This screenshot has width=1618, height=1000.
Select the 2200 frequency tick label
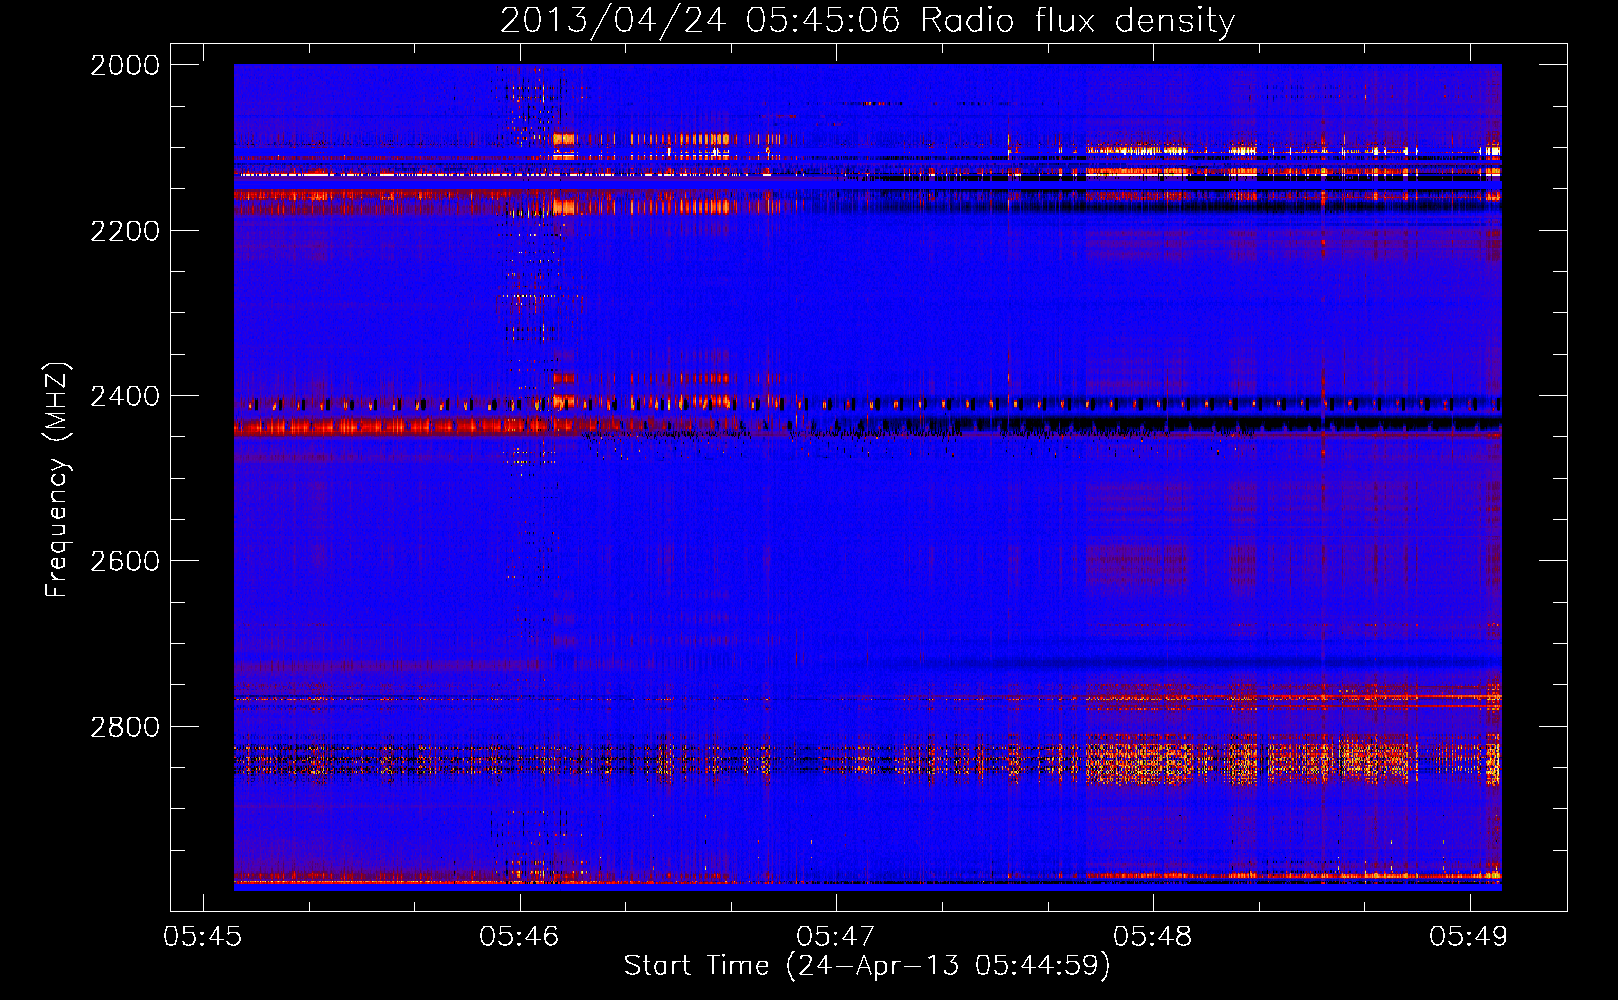(125, 231)
